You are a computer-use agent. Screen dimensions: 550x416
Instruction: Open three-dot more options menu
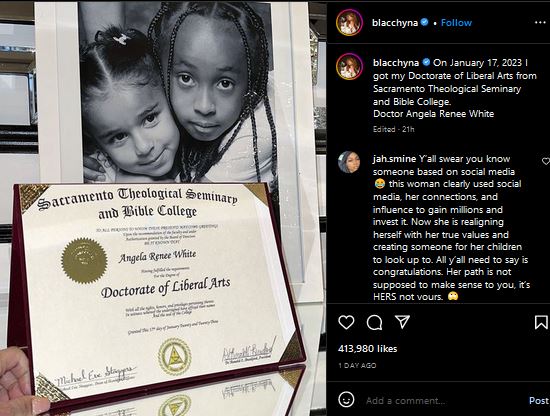540,22
